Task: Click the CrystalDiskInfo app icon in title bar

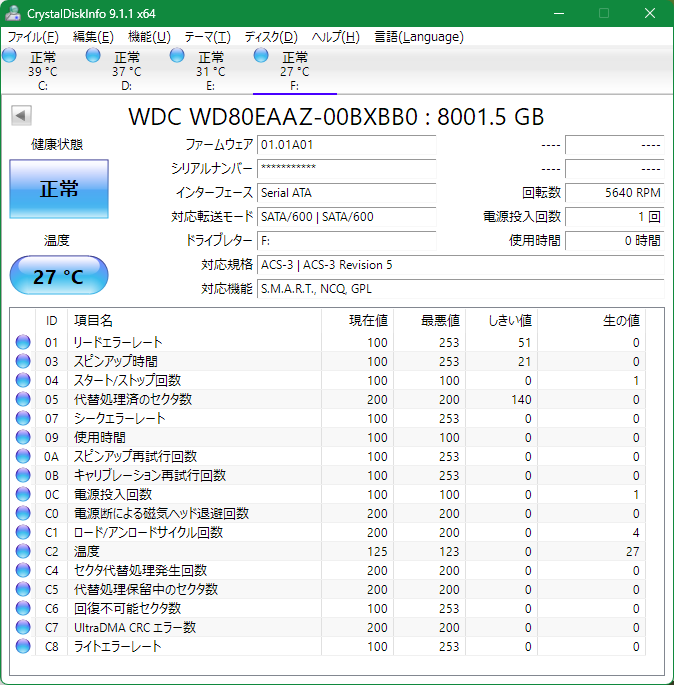Action: (13, 13)
